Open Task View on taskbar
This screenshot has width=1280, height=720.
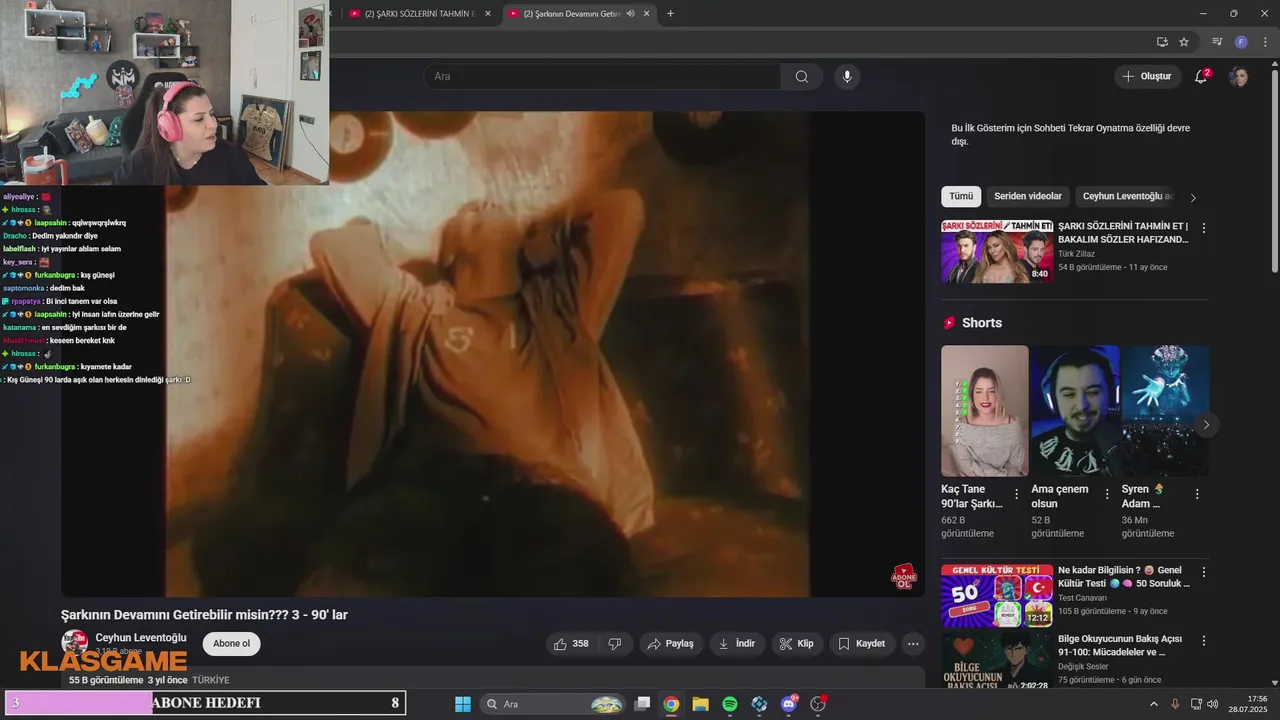[642, 704]
